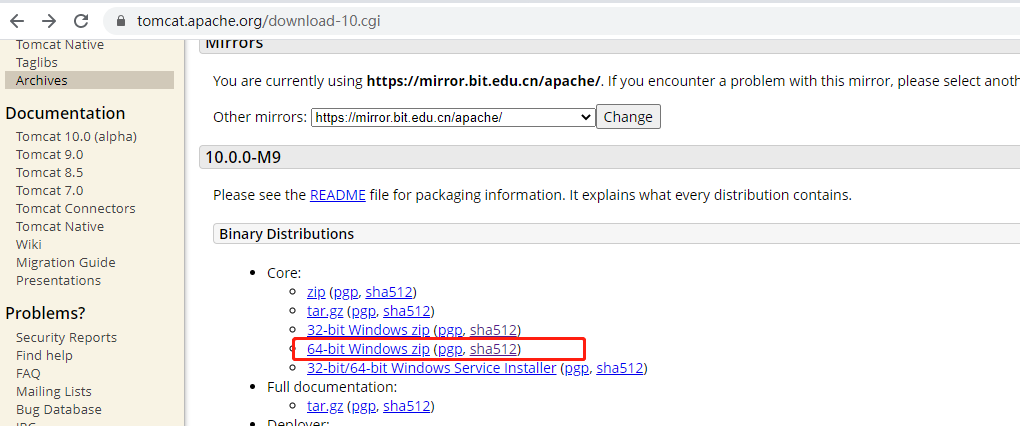Click the Change mirror button
This screenshot has width=1020, height=426.
(628, 117)
